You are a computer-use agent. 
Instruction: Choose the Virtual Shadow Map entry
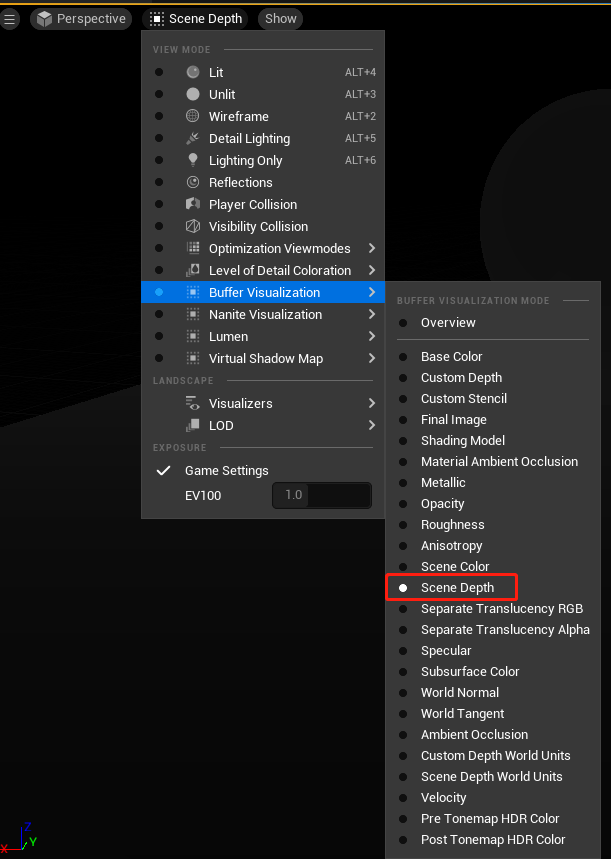point(263,358)
